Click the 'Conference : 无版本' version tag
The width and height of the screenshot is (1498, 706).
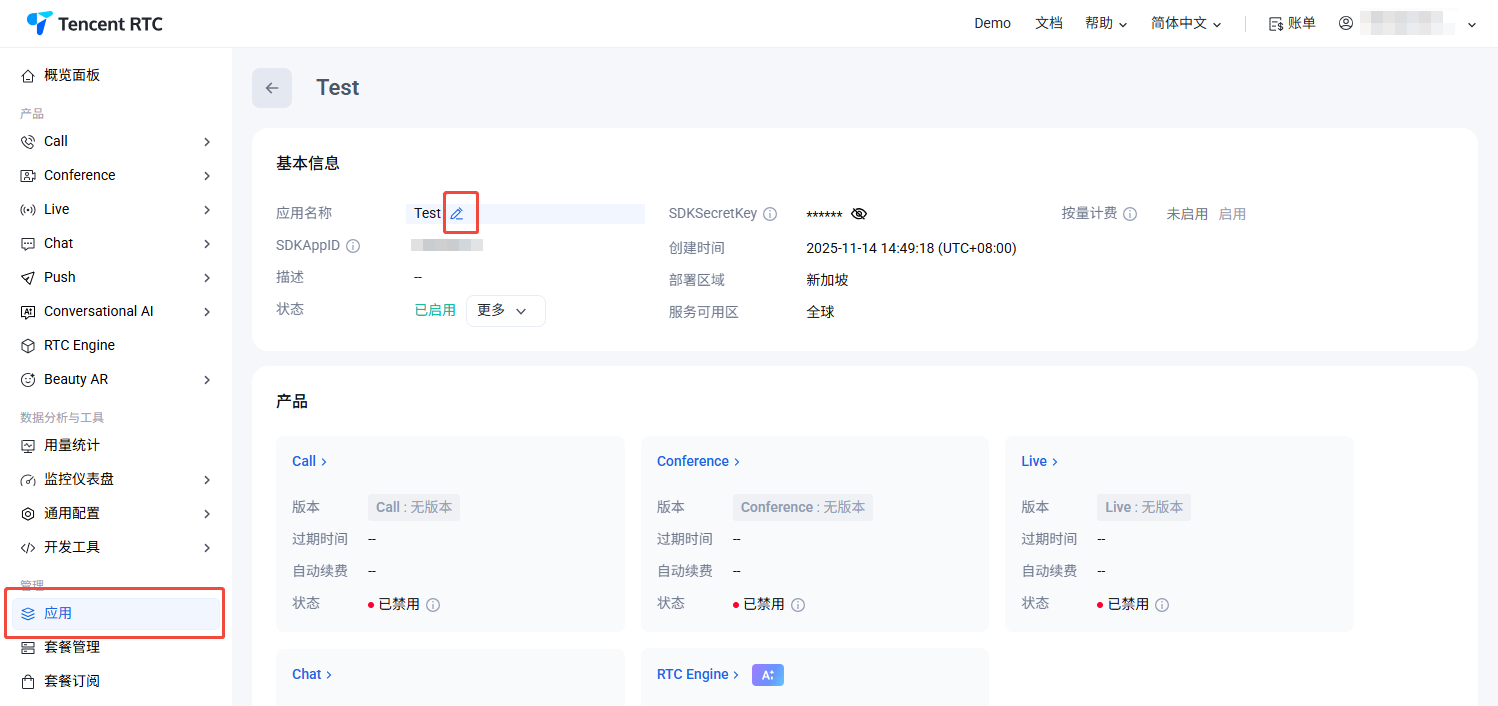pyautogui.click(x=803, y=507)
